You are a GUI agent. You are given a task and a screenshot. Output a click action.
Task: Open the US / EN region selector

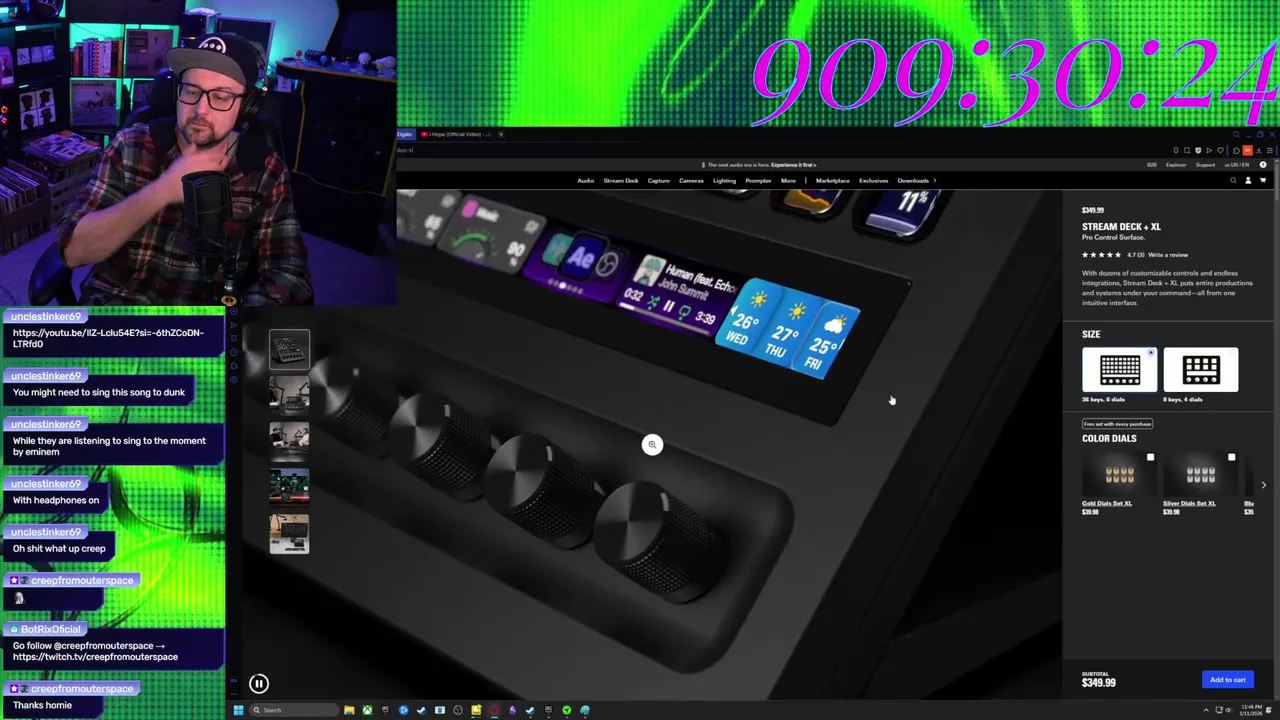pos(1238,165)
